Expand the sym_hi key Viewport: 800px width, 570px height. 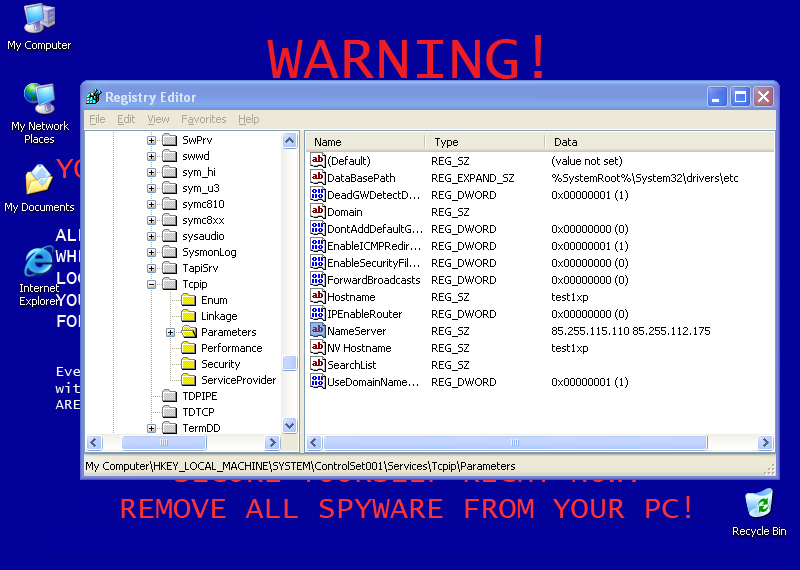coord(151,172)
